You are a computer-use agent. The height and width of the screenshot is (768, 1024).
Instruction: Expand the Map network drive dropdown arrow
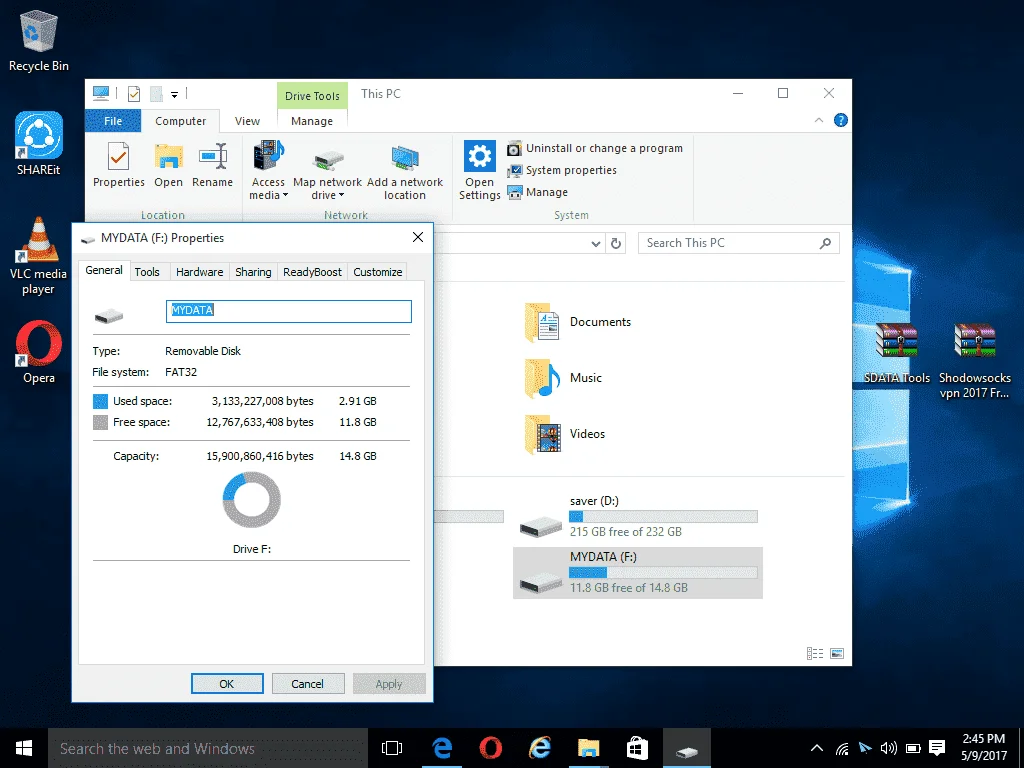click(341, 195)
